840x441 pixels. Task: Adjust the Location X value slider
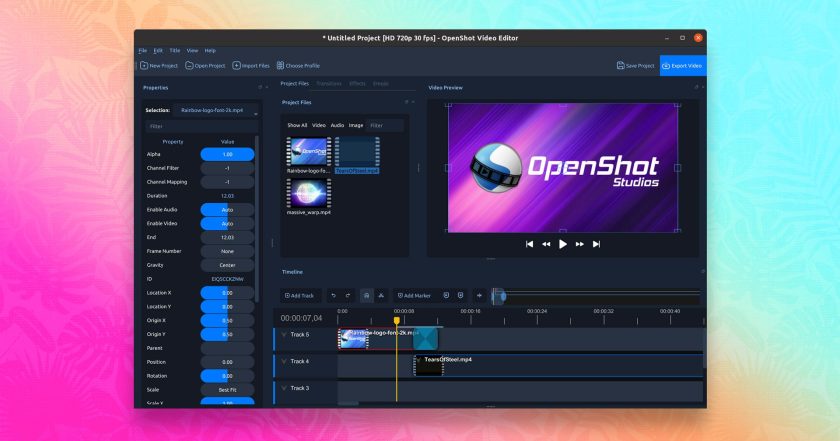[227, 293]
